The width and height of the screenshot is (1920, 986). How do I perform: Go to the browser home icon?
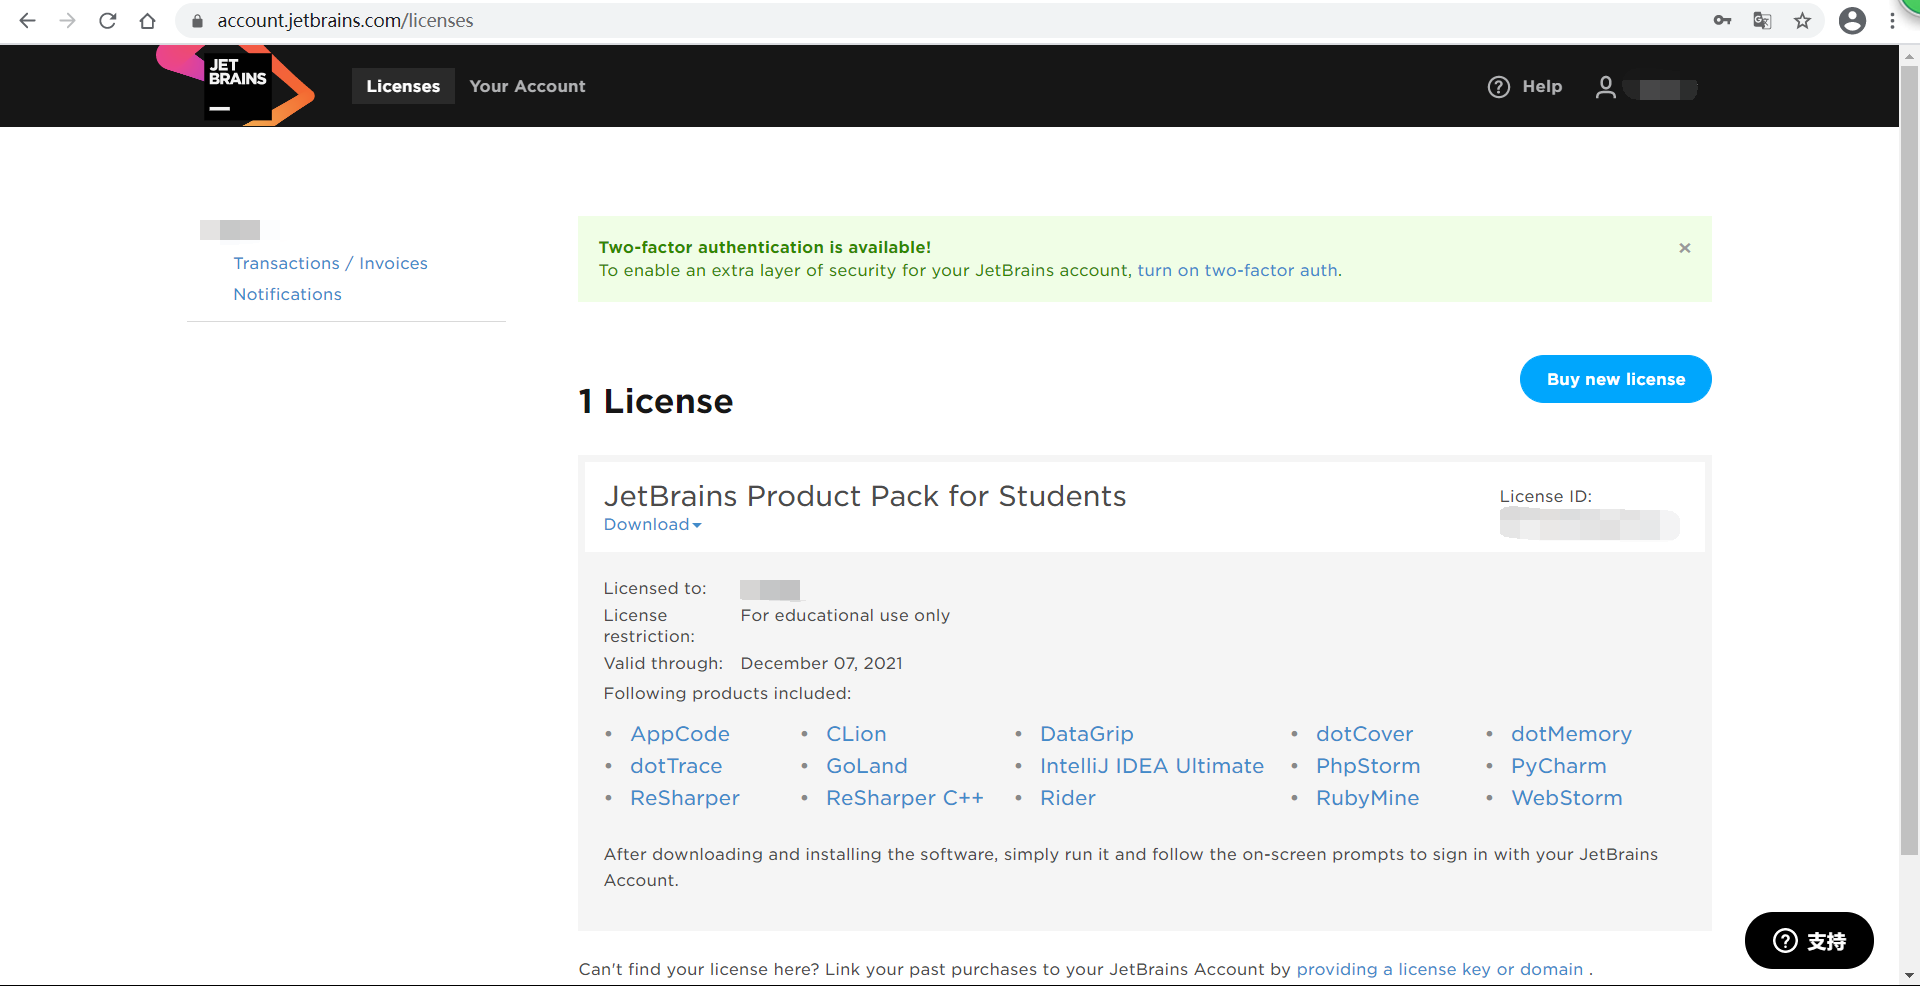click(x=148, y=21)
